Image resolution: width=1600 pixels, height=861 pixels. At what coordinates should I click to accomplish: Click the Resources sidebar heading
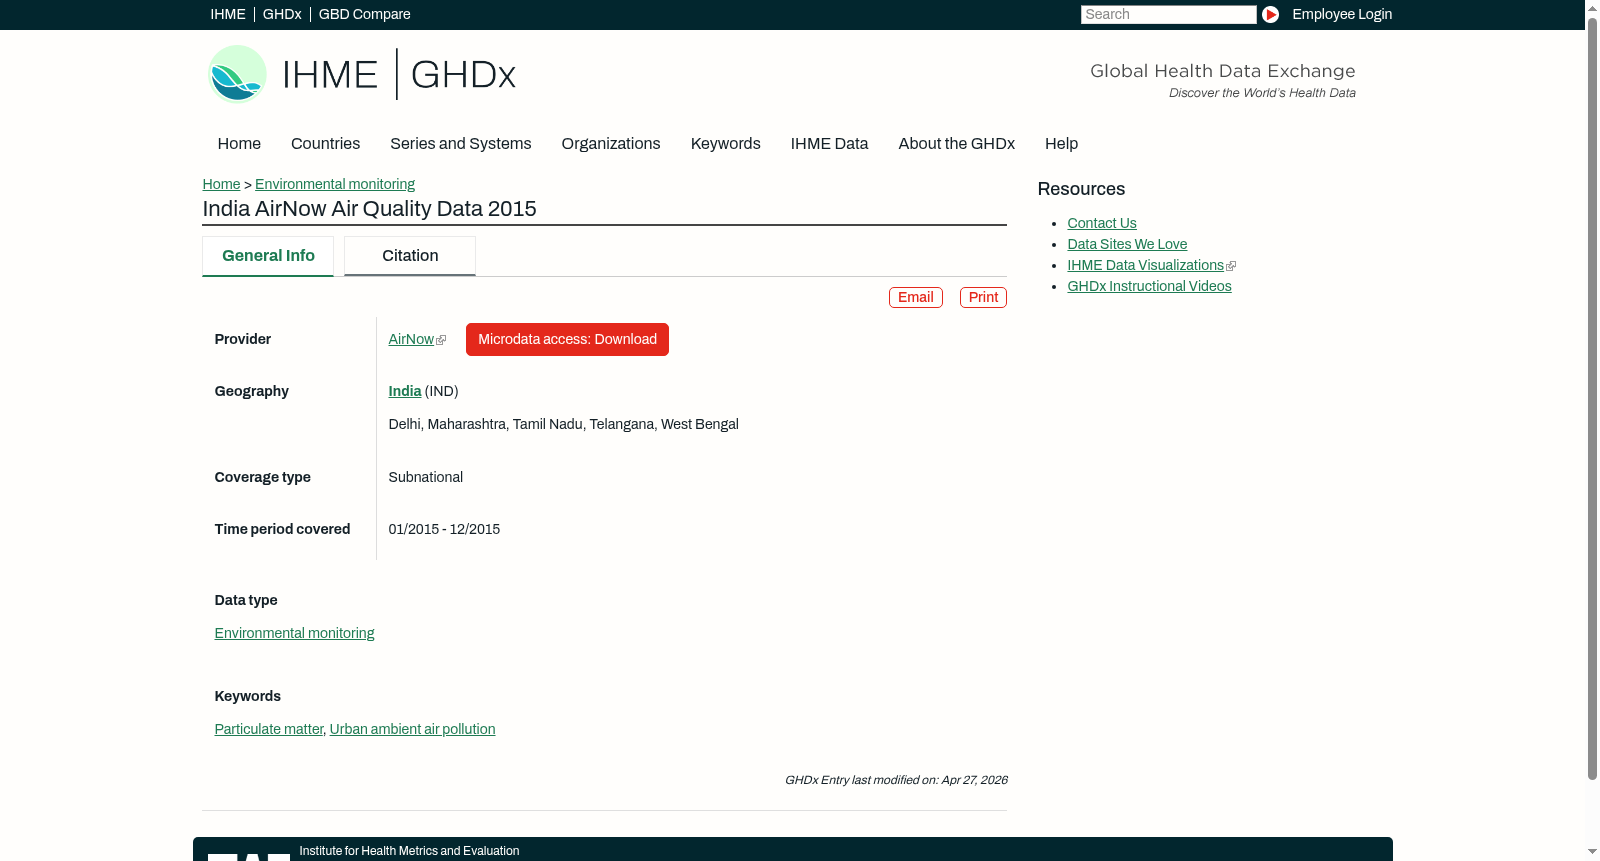1081,190
